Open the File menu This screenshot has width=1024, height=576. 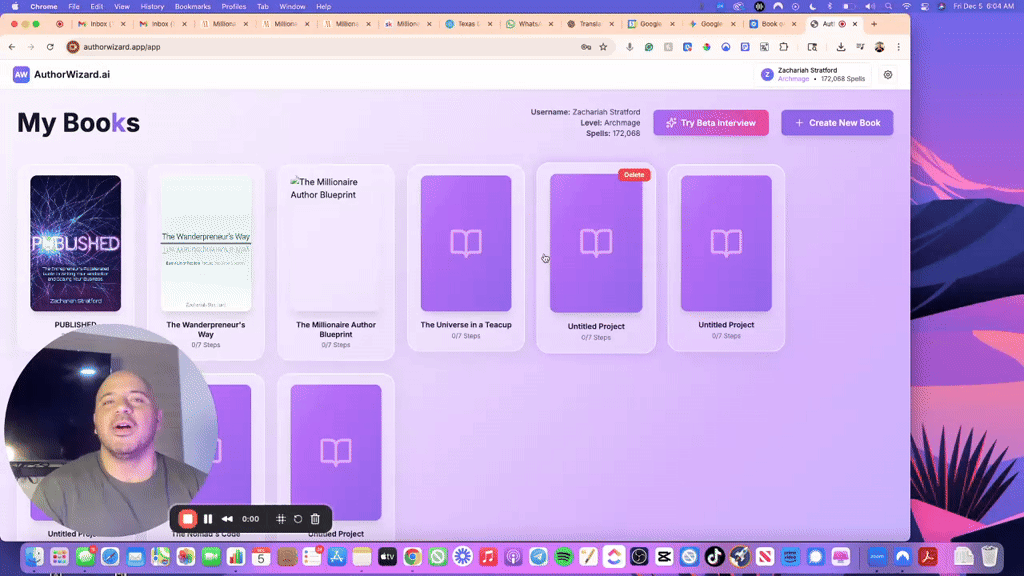[74, 7]
